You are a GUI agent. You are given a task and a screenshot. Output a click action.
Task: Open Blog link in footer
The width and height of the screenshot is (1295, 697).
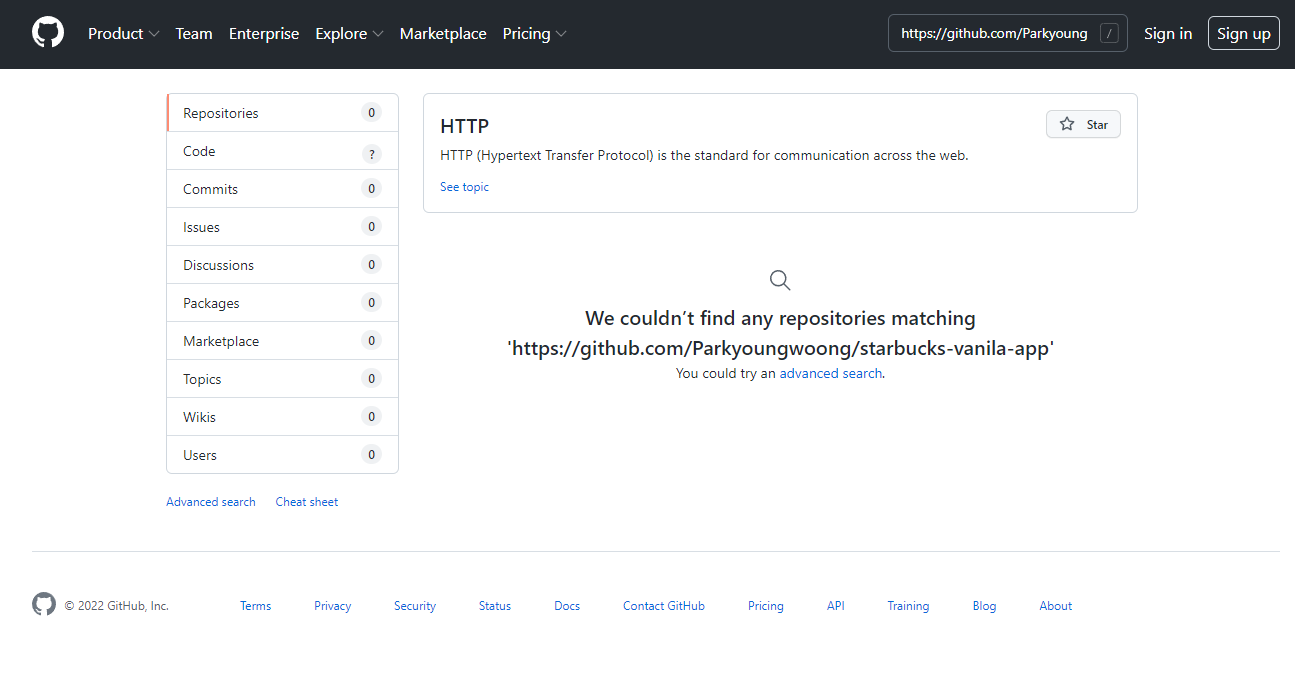(x=984, y=606)
